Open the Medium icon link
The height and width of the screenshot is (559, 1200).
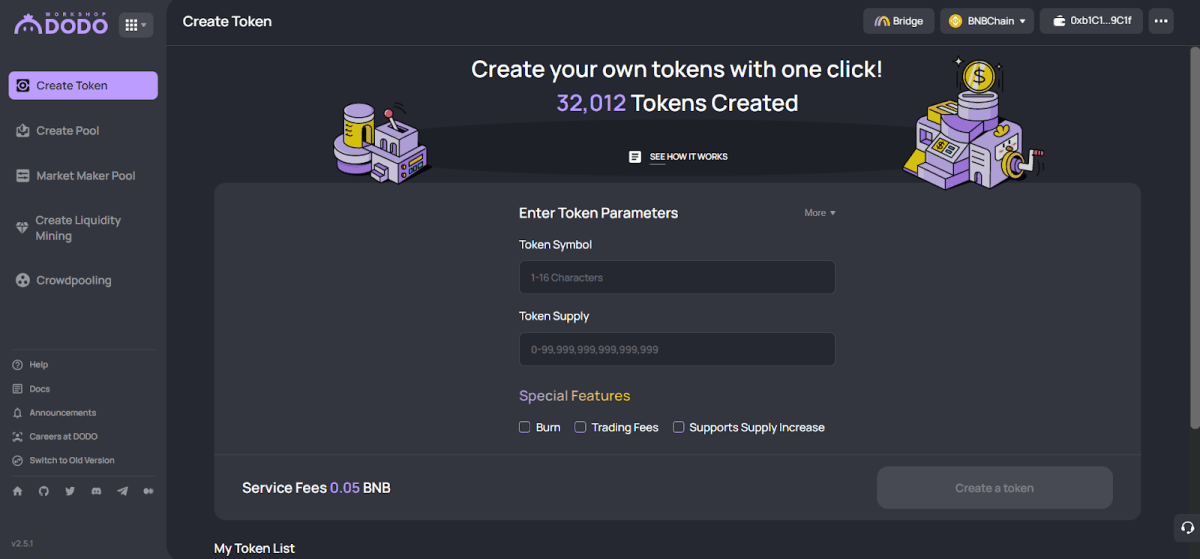tap(149, 491)
